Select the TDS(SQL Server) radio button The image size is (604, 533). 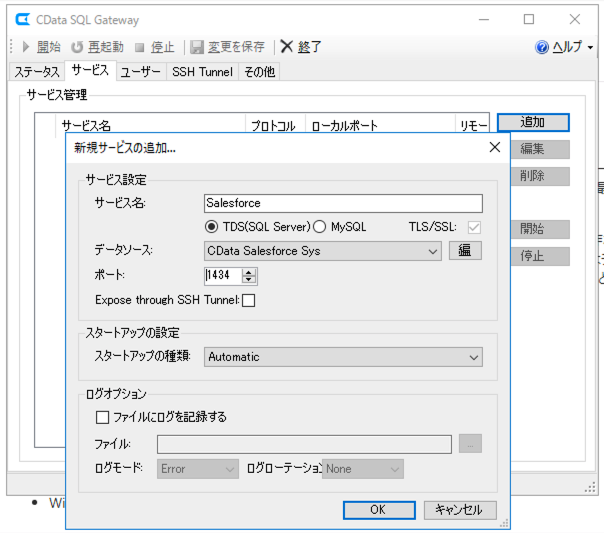211,227
